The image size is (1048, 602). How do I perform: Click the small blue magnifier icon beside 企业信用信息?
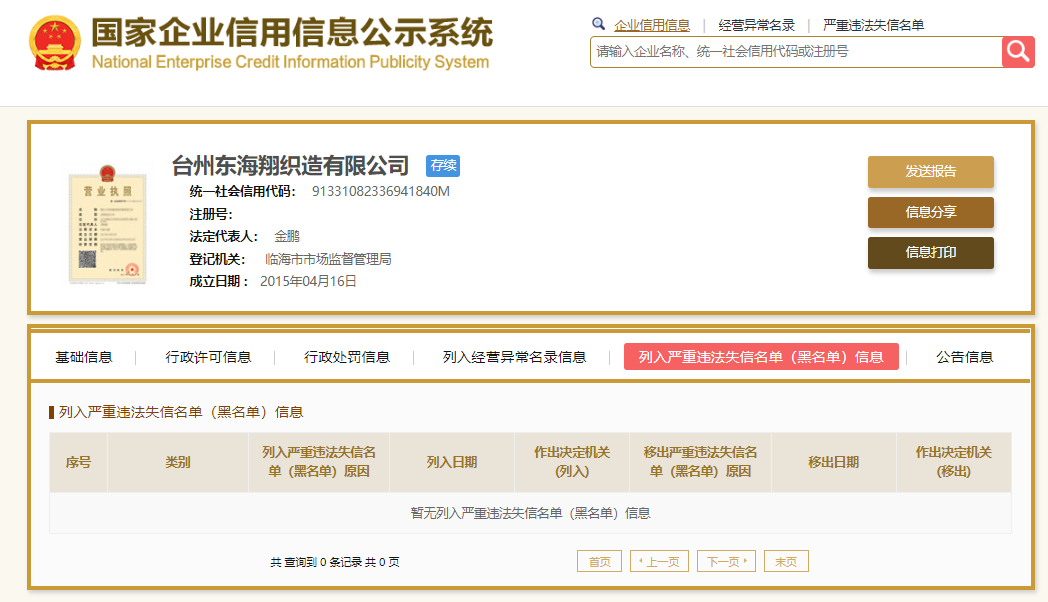click(598, 24)
